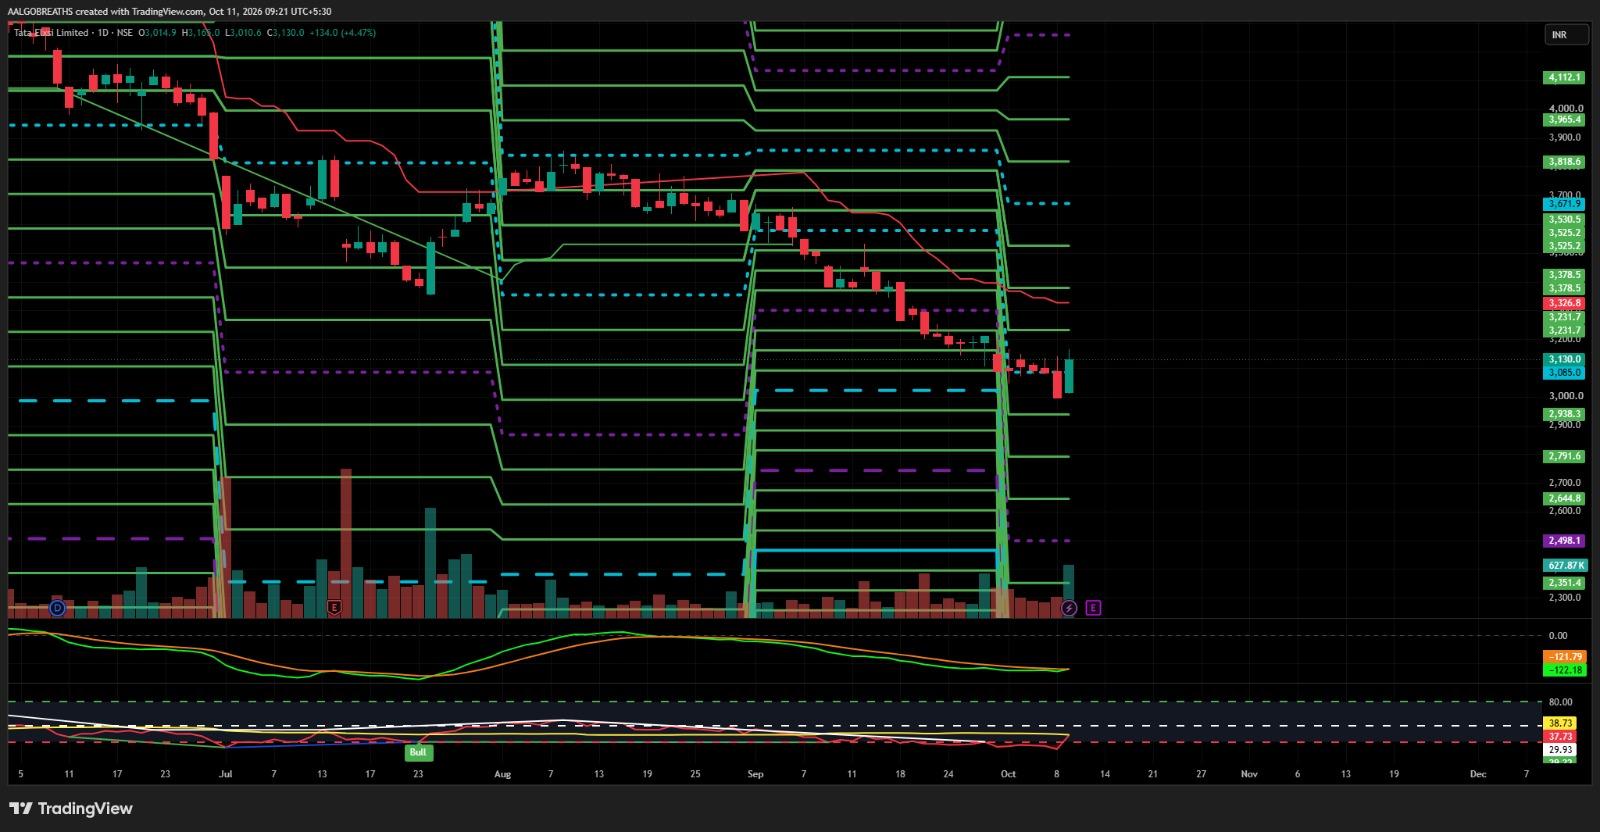The width and height of the screenshot is (1600, 832).
Task: Click the Dec label on the time axis
Action: click(1478, 774)
